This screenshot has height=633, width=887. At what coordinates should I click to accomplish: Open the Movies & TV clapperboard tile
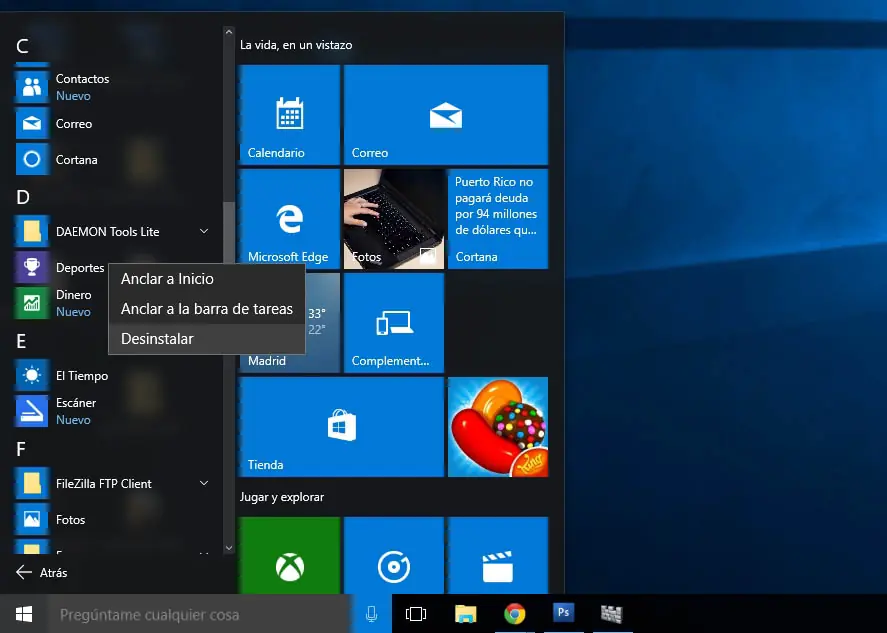[x=498, y=556]
